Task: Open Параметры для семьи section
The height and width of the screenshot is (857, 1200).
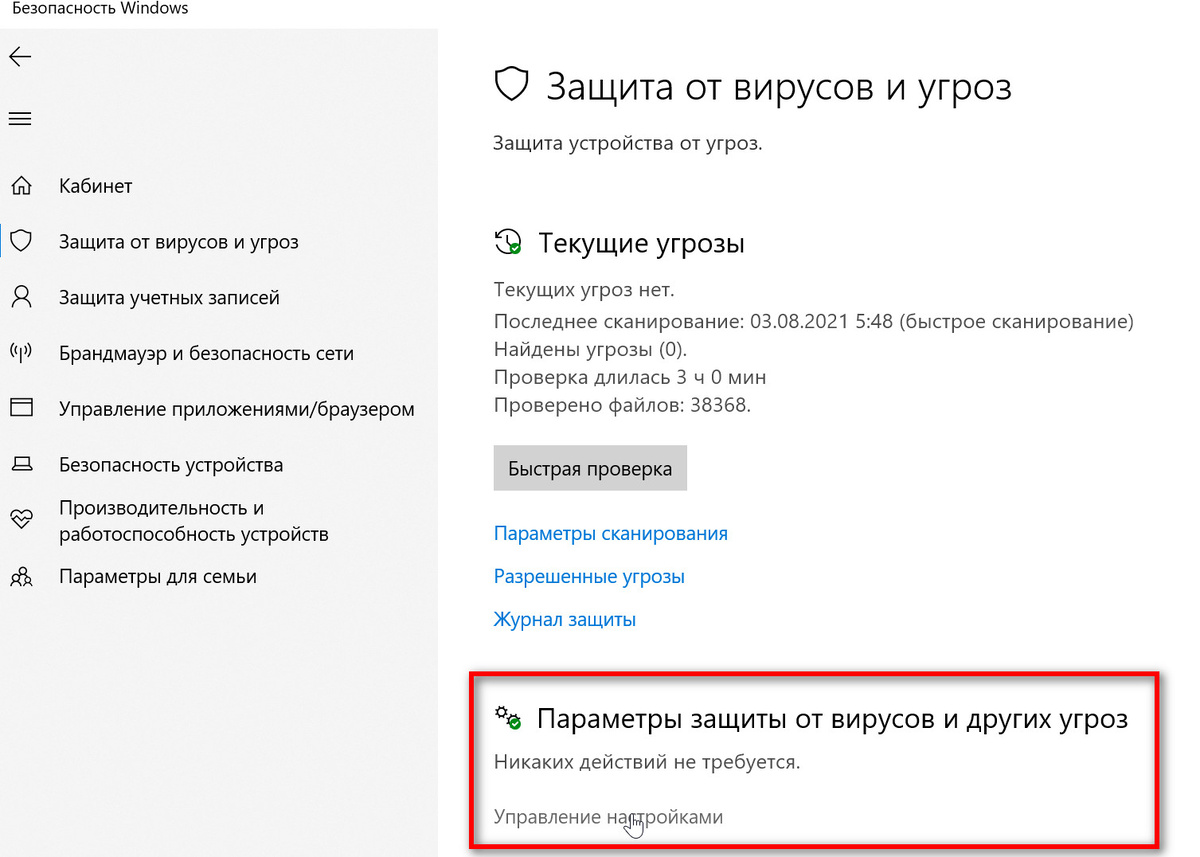Action: tap(158, 576)
